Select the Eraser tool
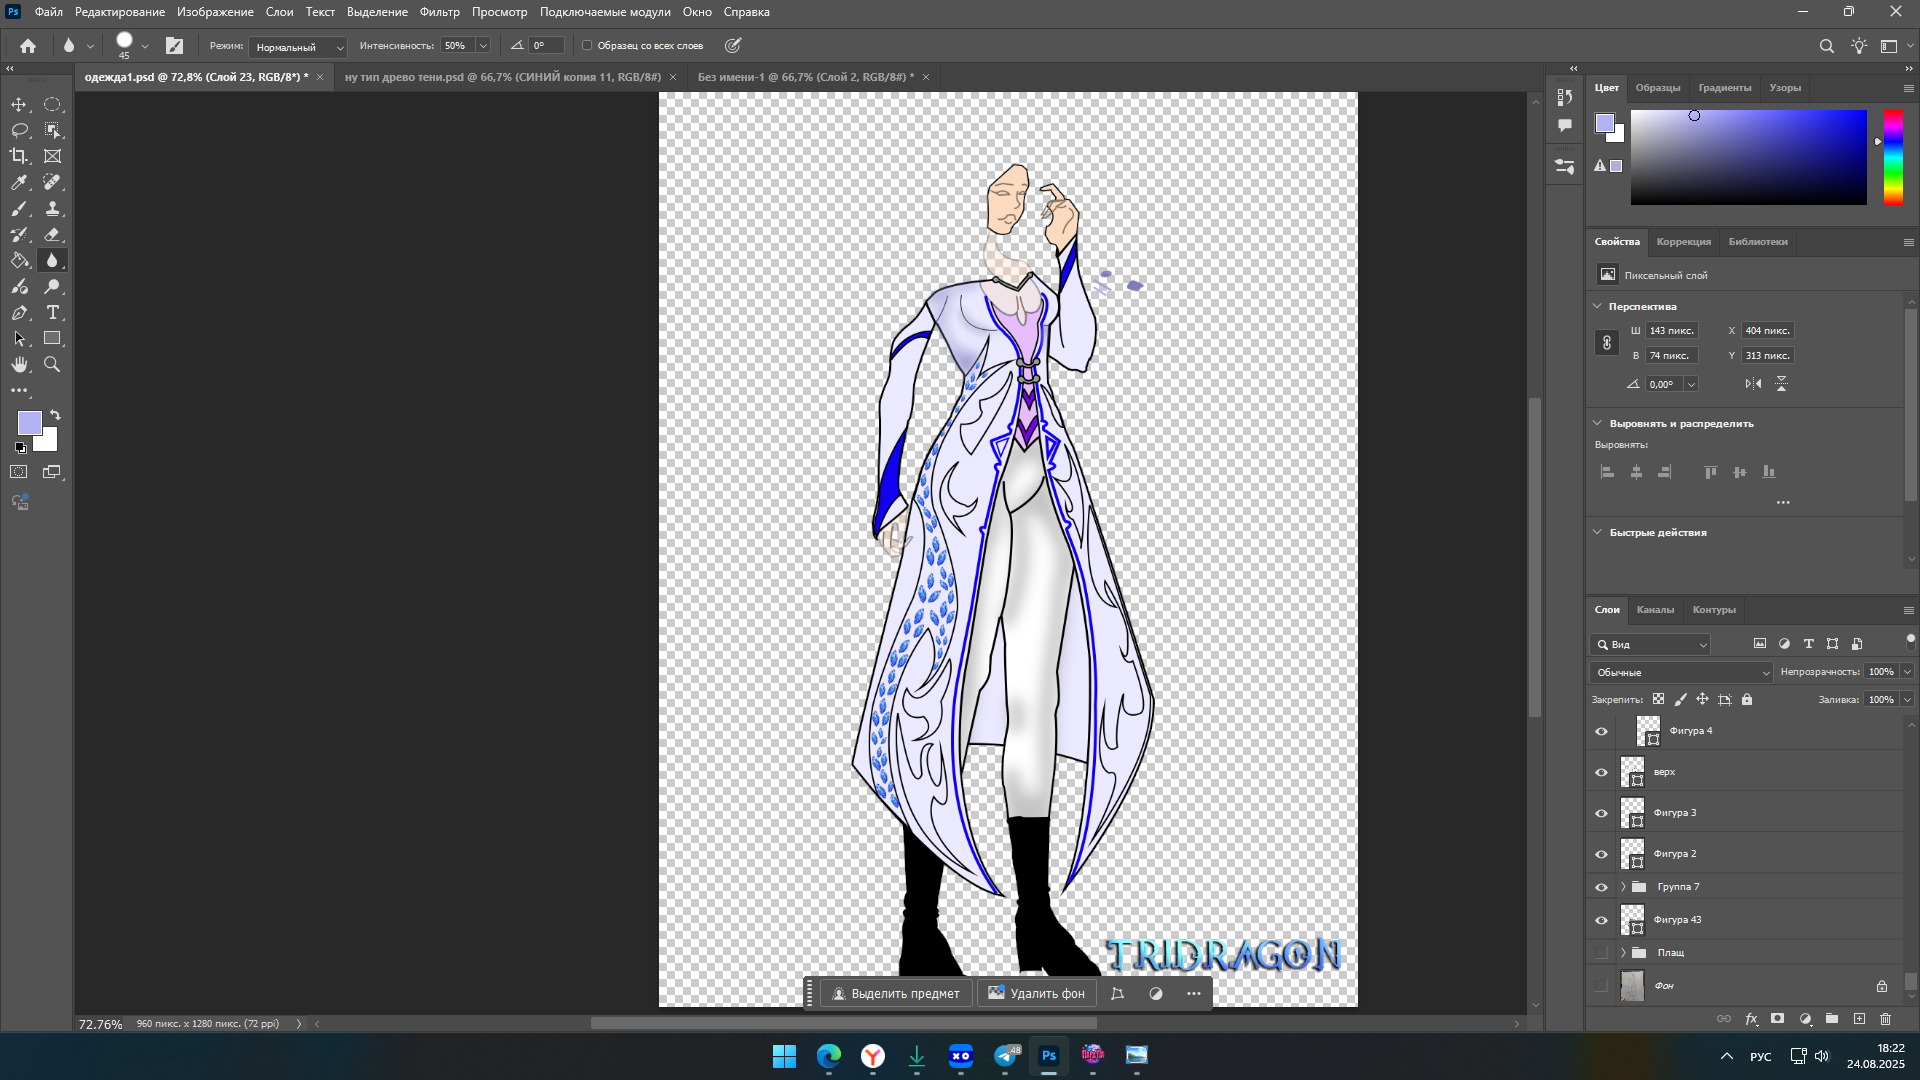 coord(52,234)
